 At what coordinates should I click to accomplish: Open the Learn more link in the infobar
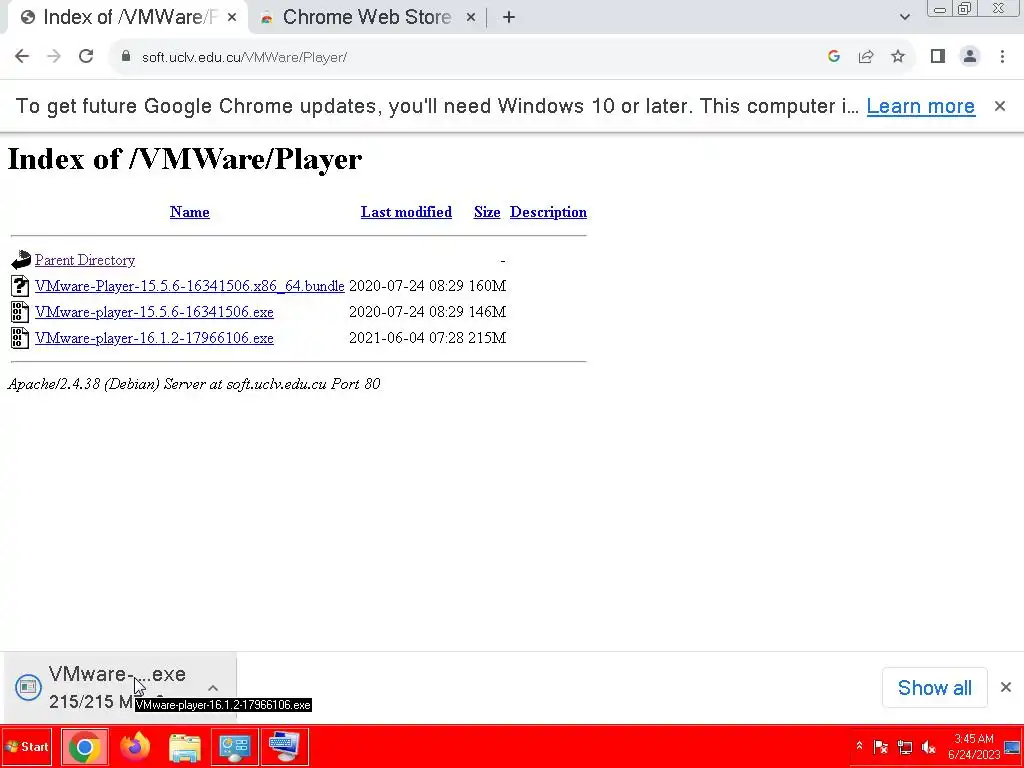pyautogui.click(x=920, y=106)
